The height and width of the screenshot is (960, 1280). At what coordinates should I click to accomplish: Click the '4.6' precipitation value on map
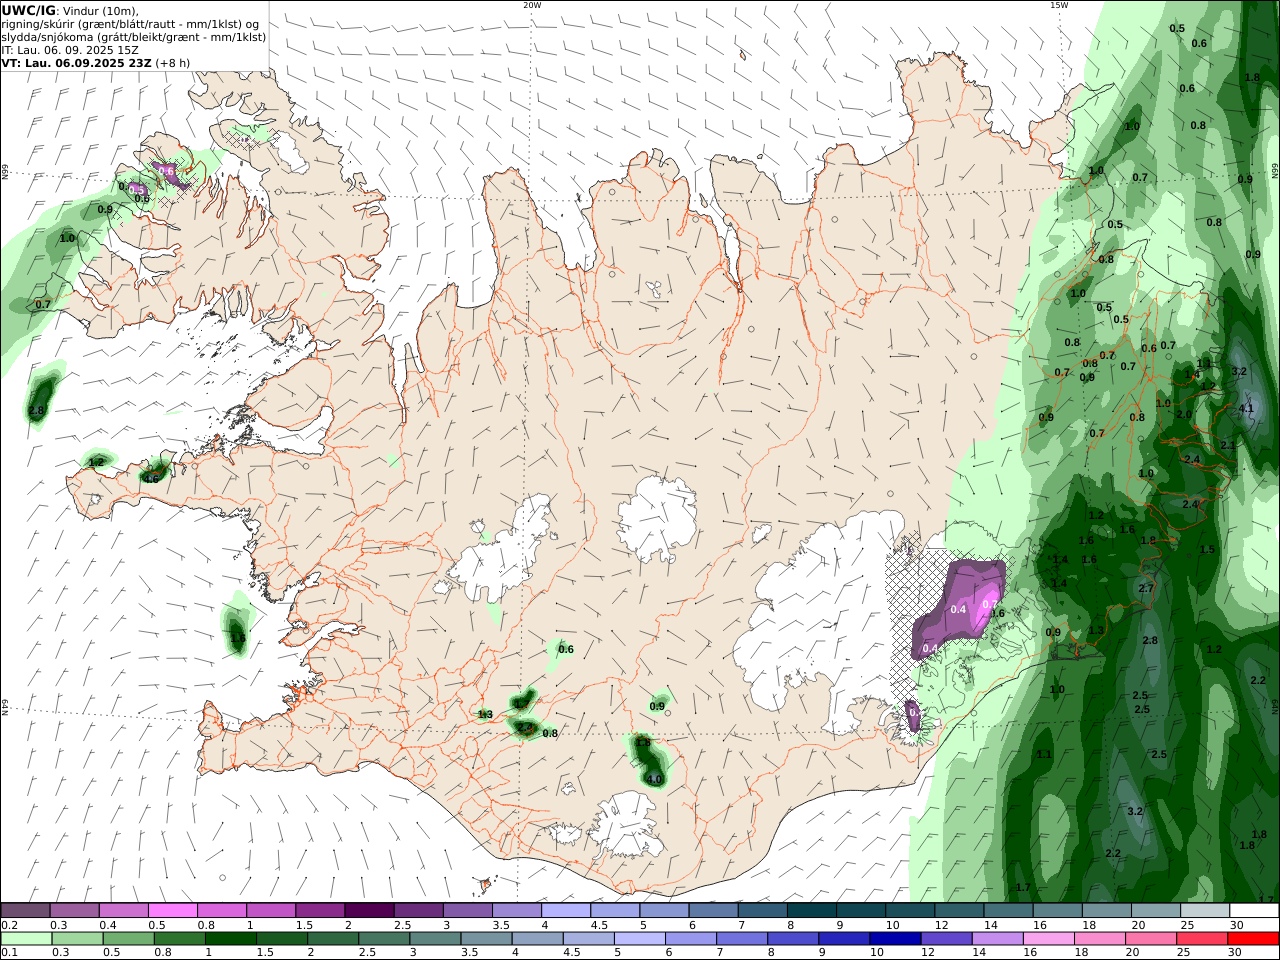pyautogui.click(x=151, y=478)
